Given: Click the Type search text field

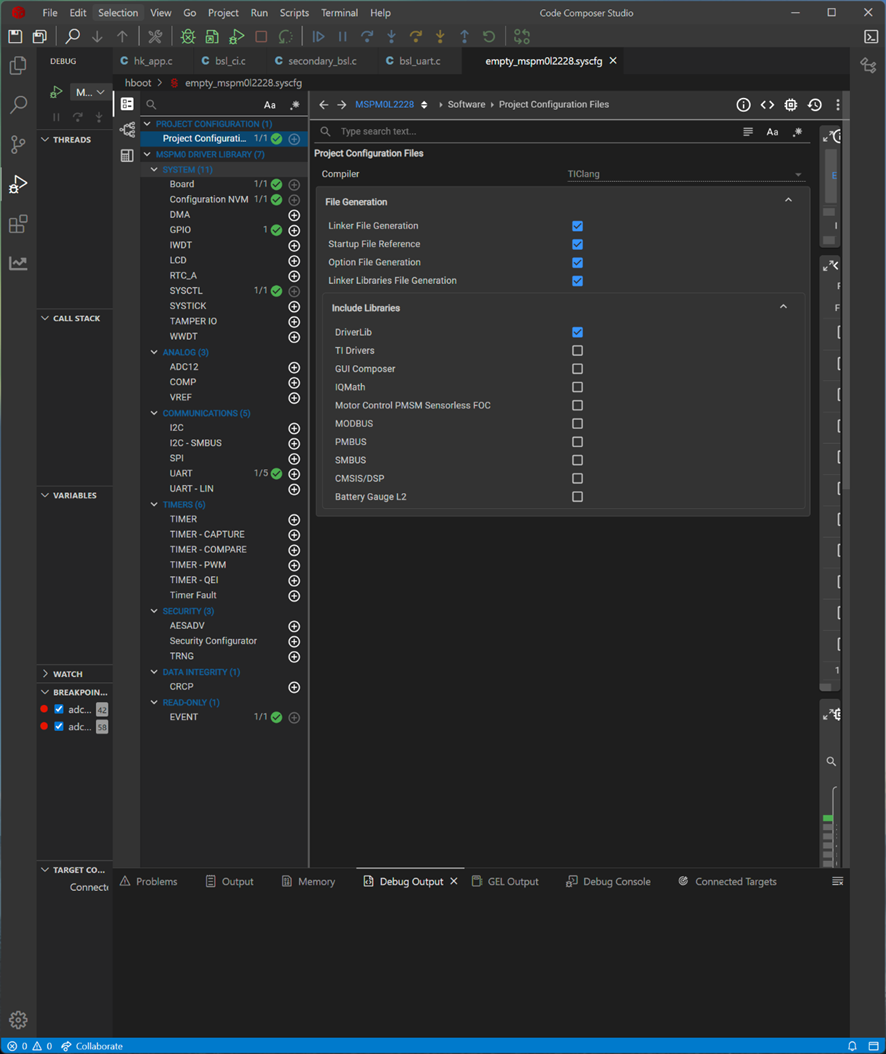Looking at the screenshot, I should pos(538,132).
